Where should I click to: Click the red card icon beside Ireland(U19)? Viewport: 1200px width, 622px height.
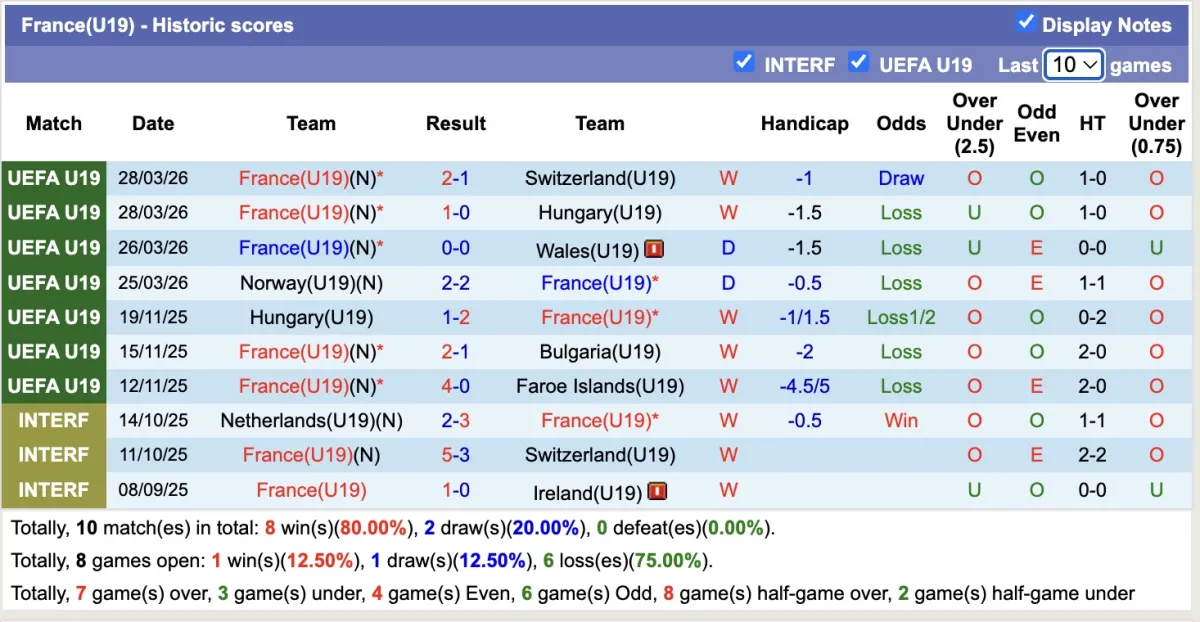click(657, 491)
